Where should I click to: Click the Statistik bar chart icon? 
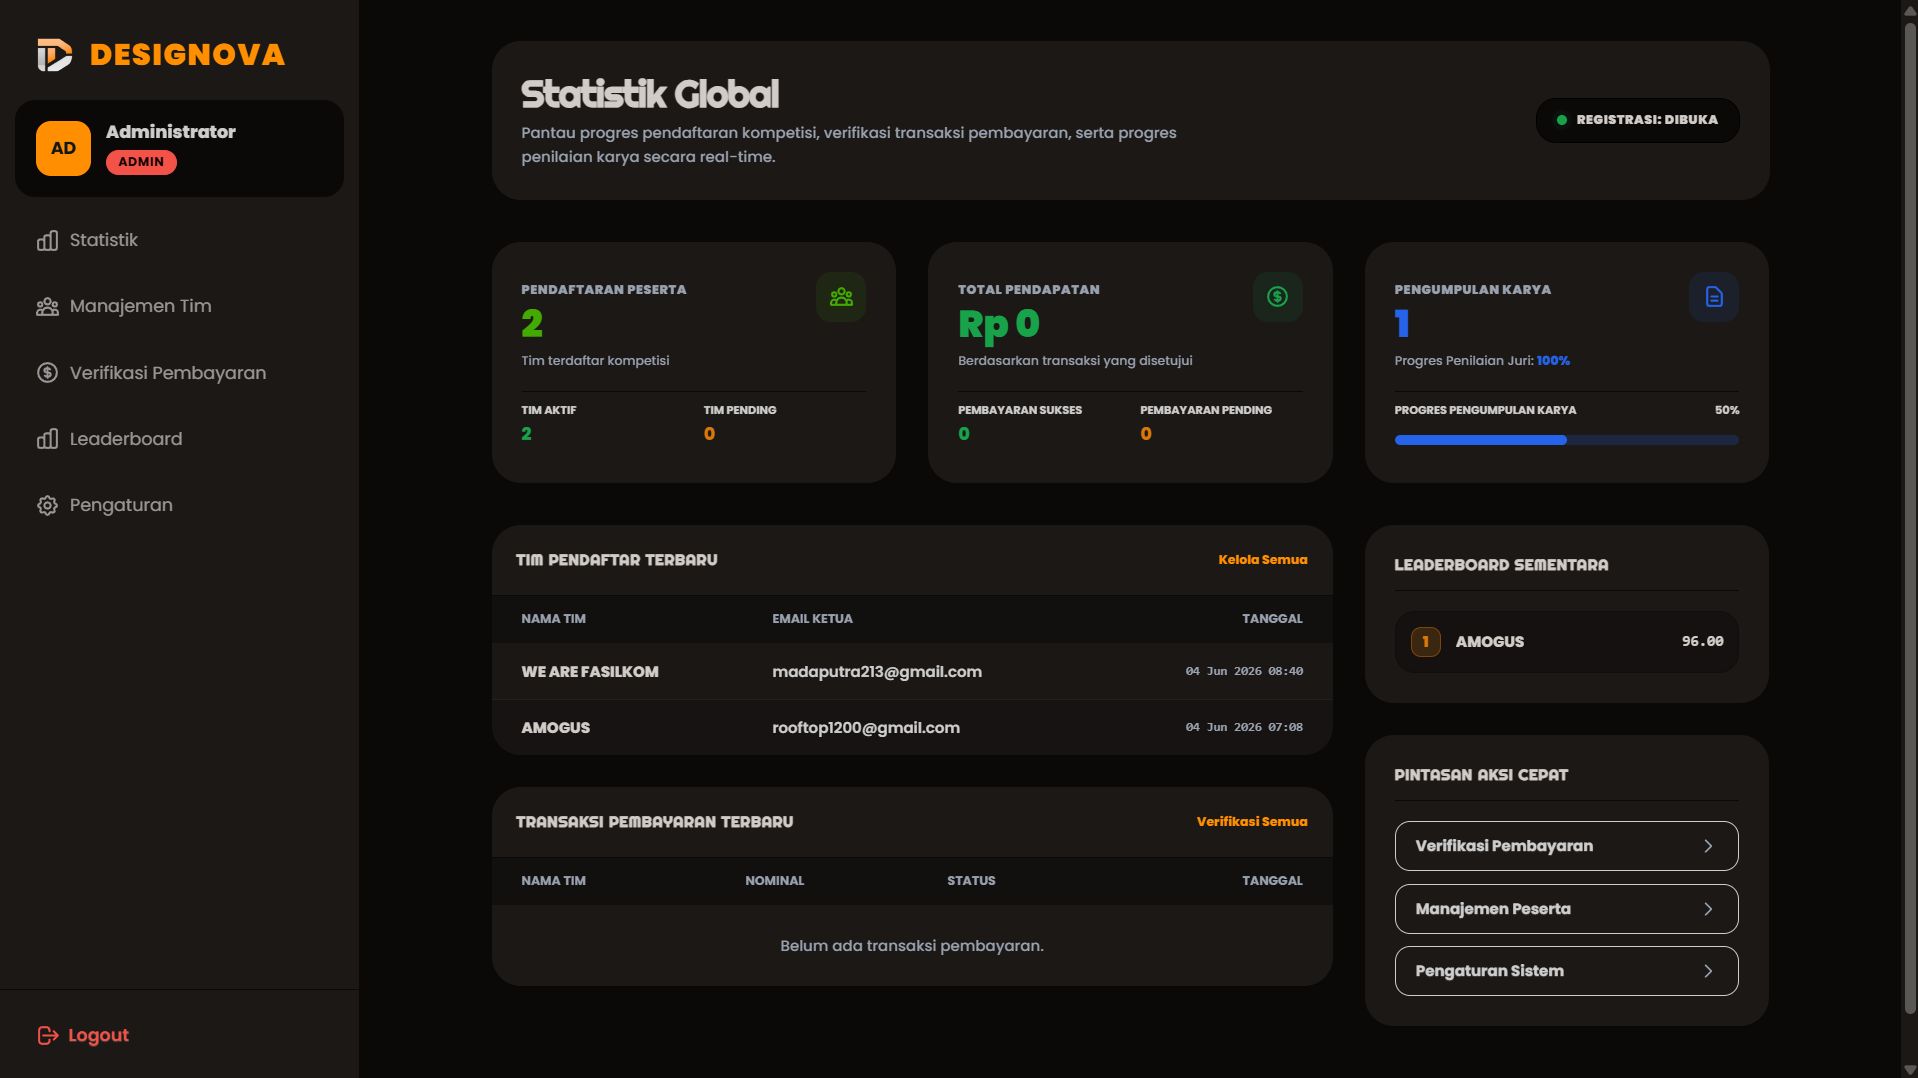click(47, 240)
